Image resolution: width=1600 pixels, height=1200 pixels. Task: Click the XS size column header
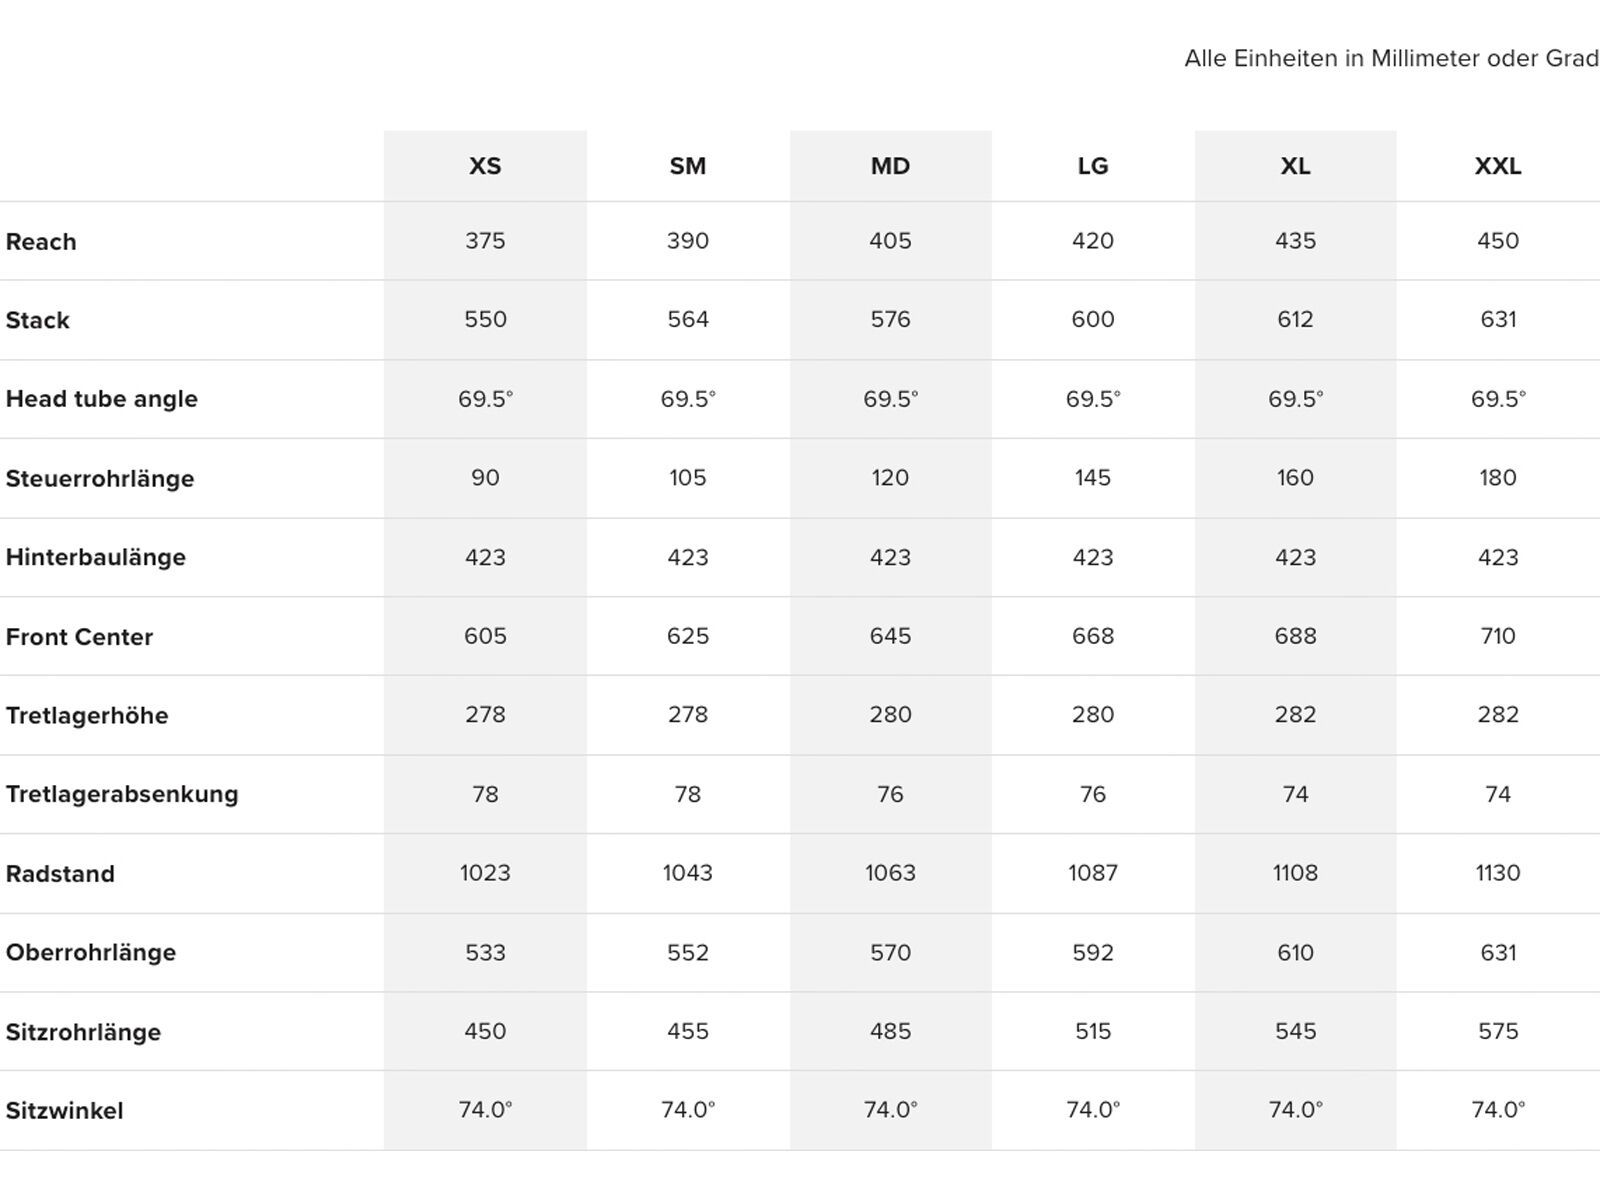tap(485, 166)
